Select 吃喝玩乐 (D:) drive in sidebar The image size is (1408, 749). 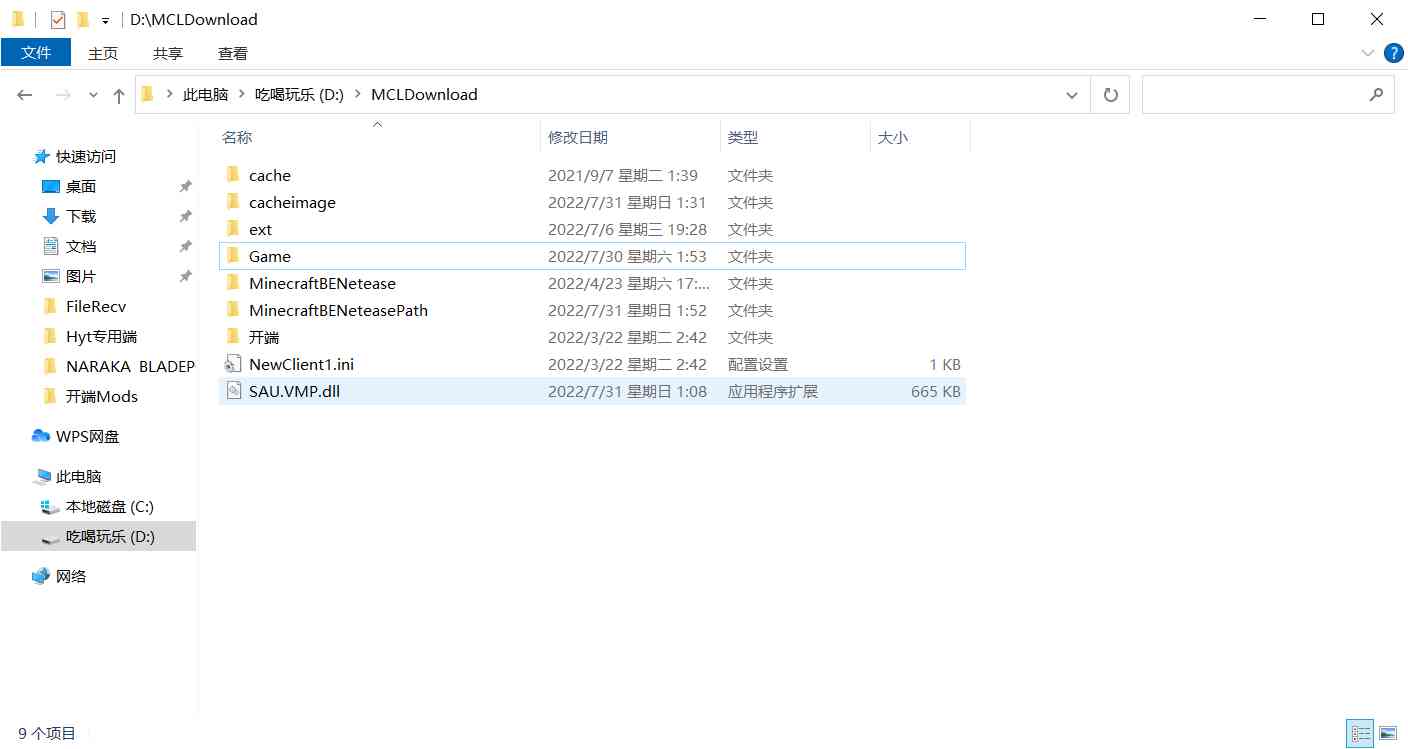(110, 536)
